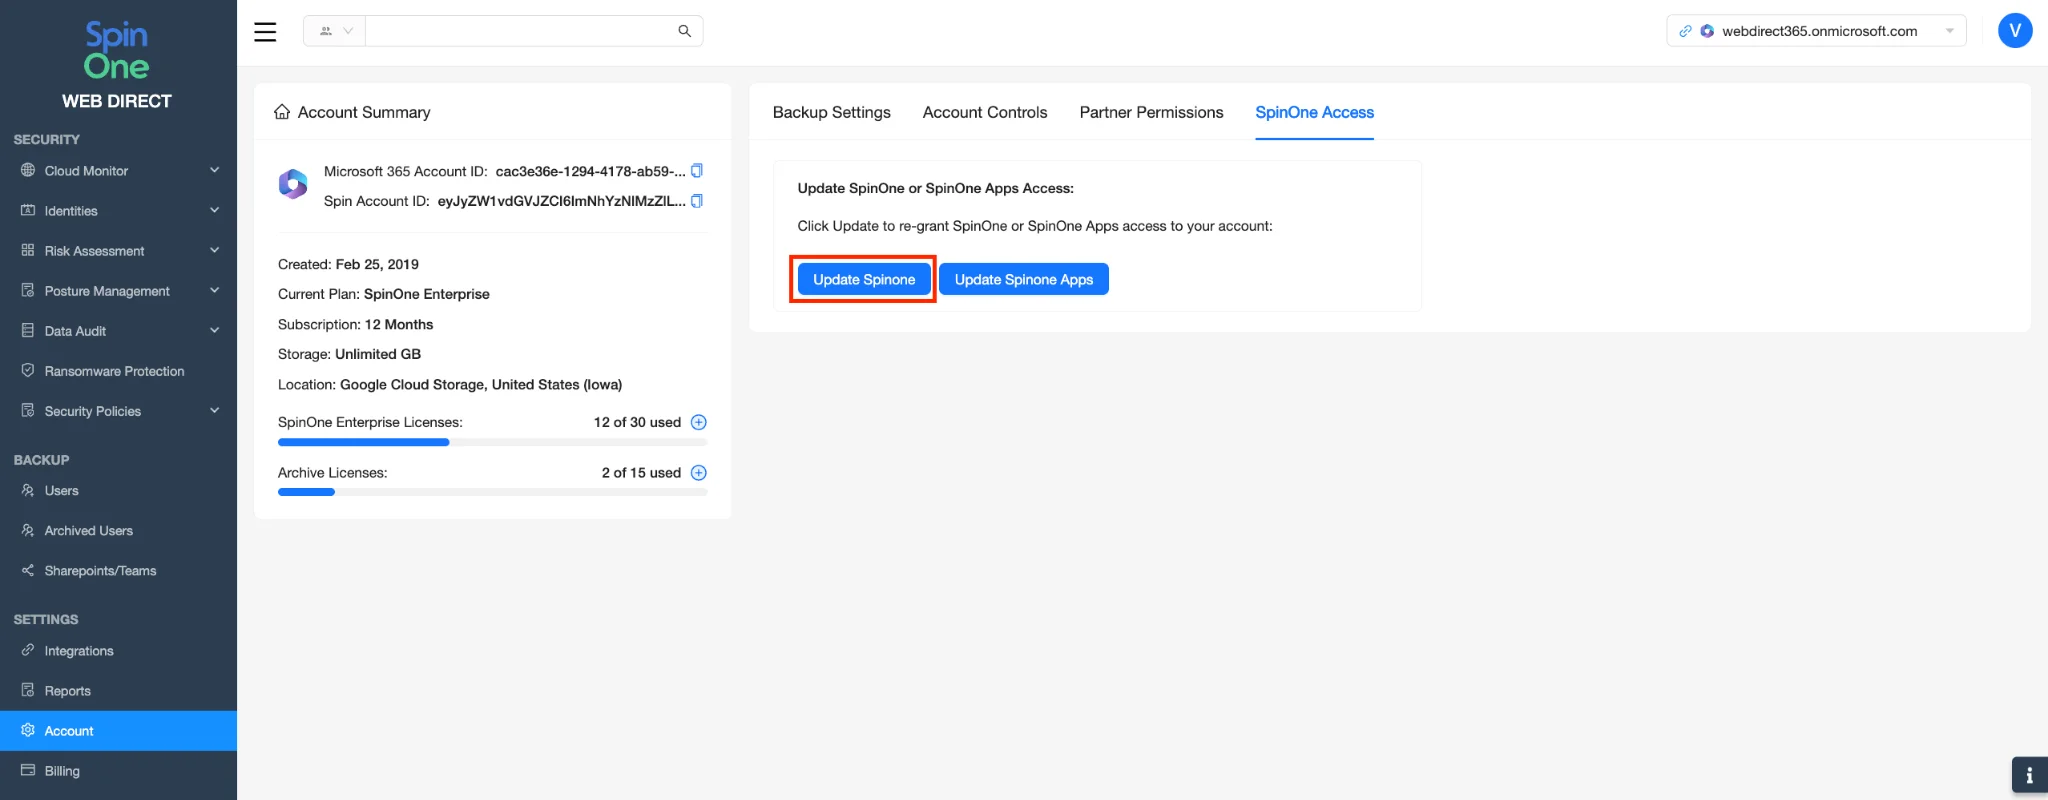Open the search type dropdown
The height and width of the screenshot is (800, 2048).
coord(335,31)
